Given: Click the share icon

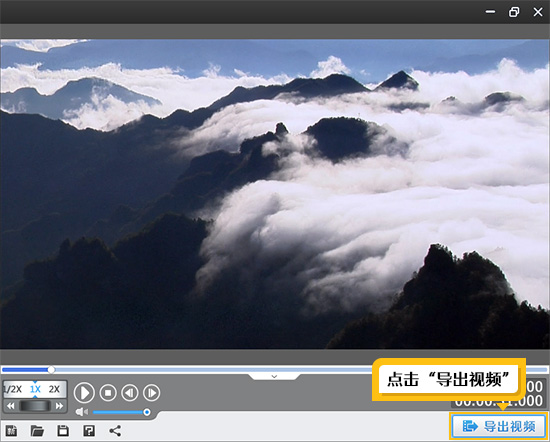Looking at the screenshot, I should 115,430.
